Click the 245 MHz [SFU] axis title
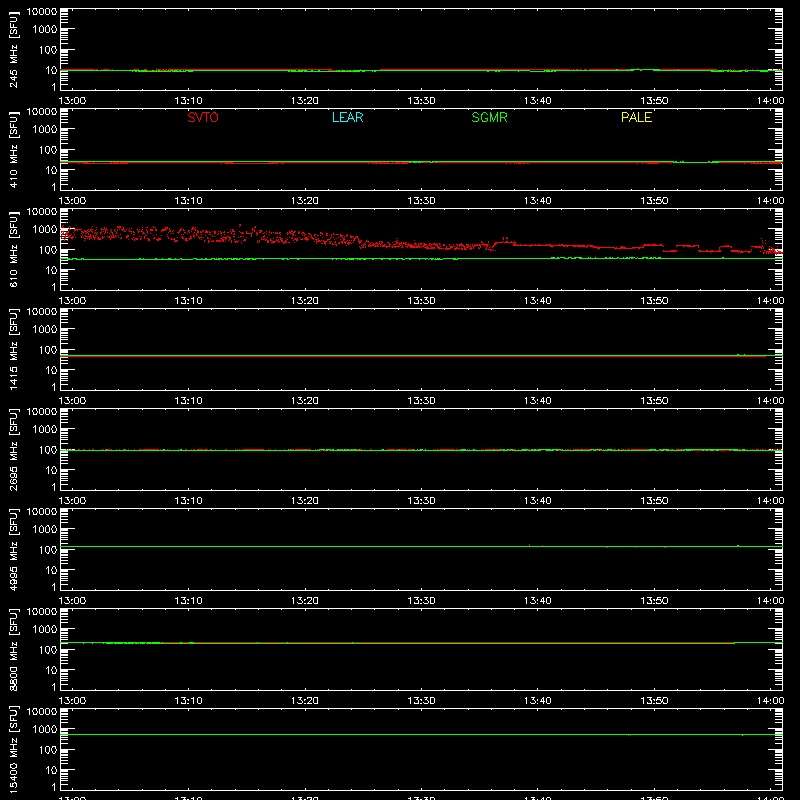 pyautogui.click(x=14, y=49)
